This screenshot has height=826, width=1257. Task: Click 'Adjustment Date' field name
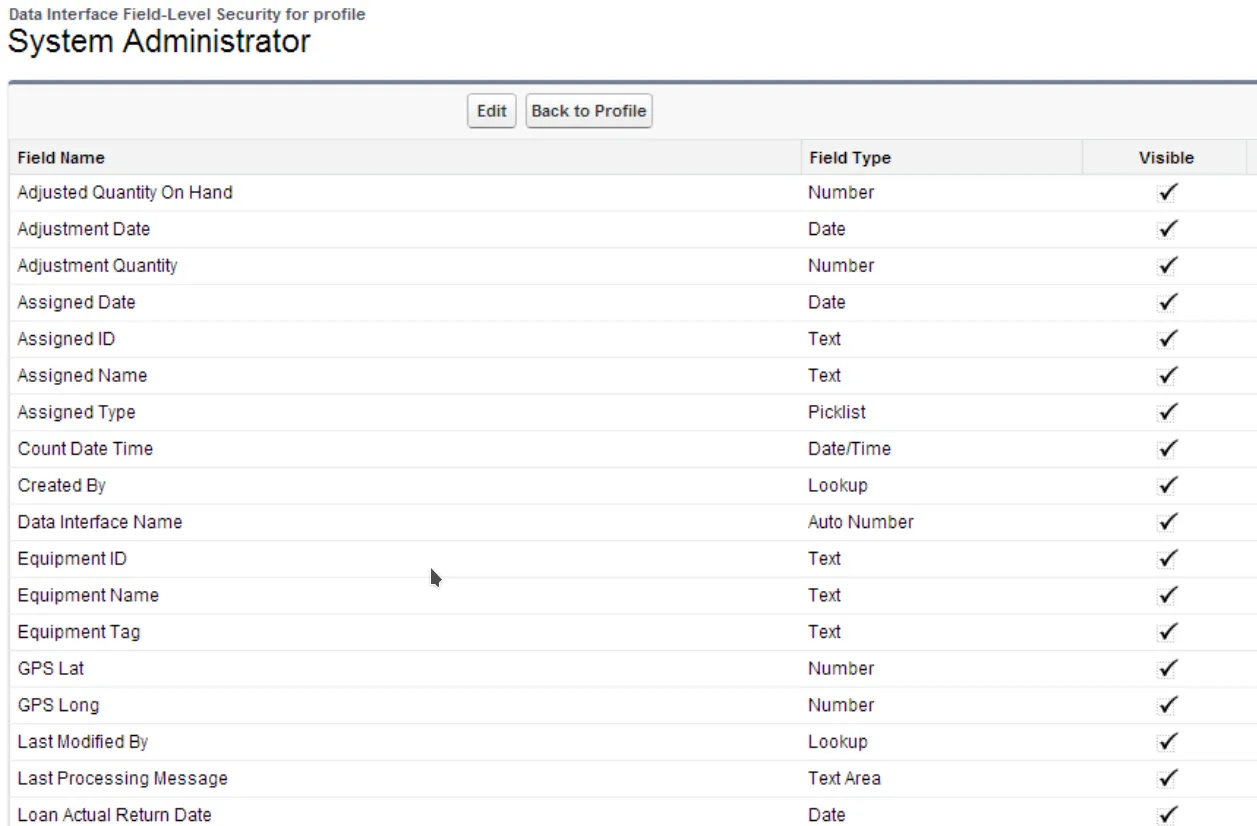[84, 229]
